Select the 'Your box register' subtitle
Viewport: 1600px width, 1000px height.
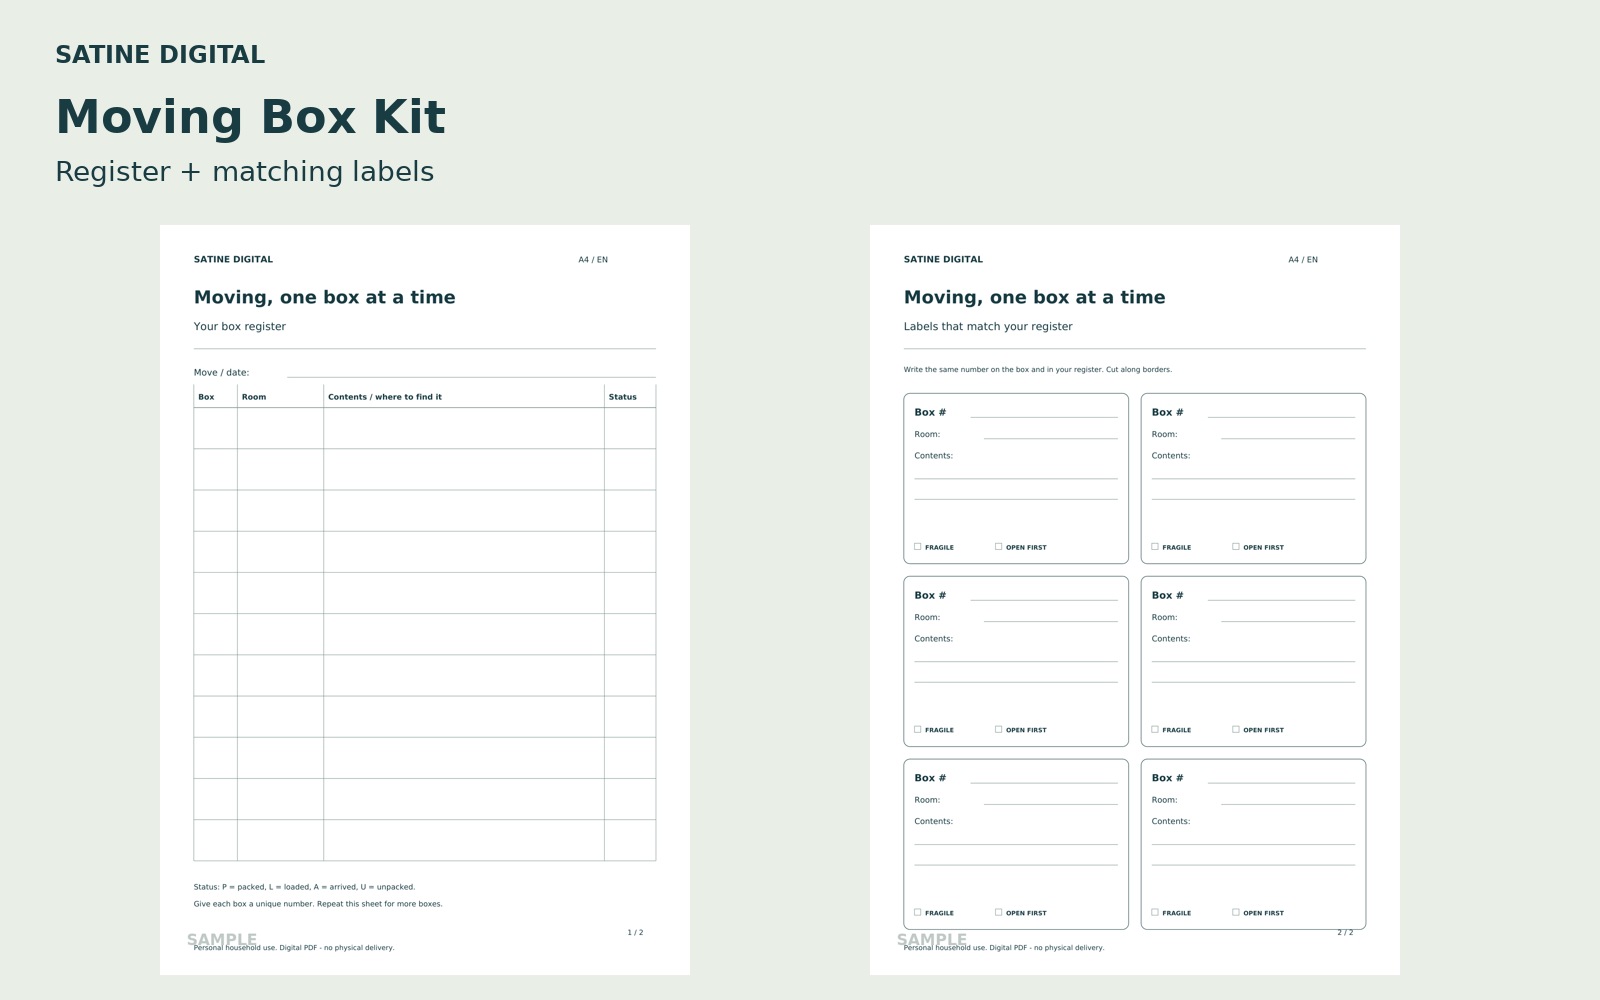[x=240, y=326]
